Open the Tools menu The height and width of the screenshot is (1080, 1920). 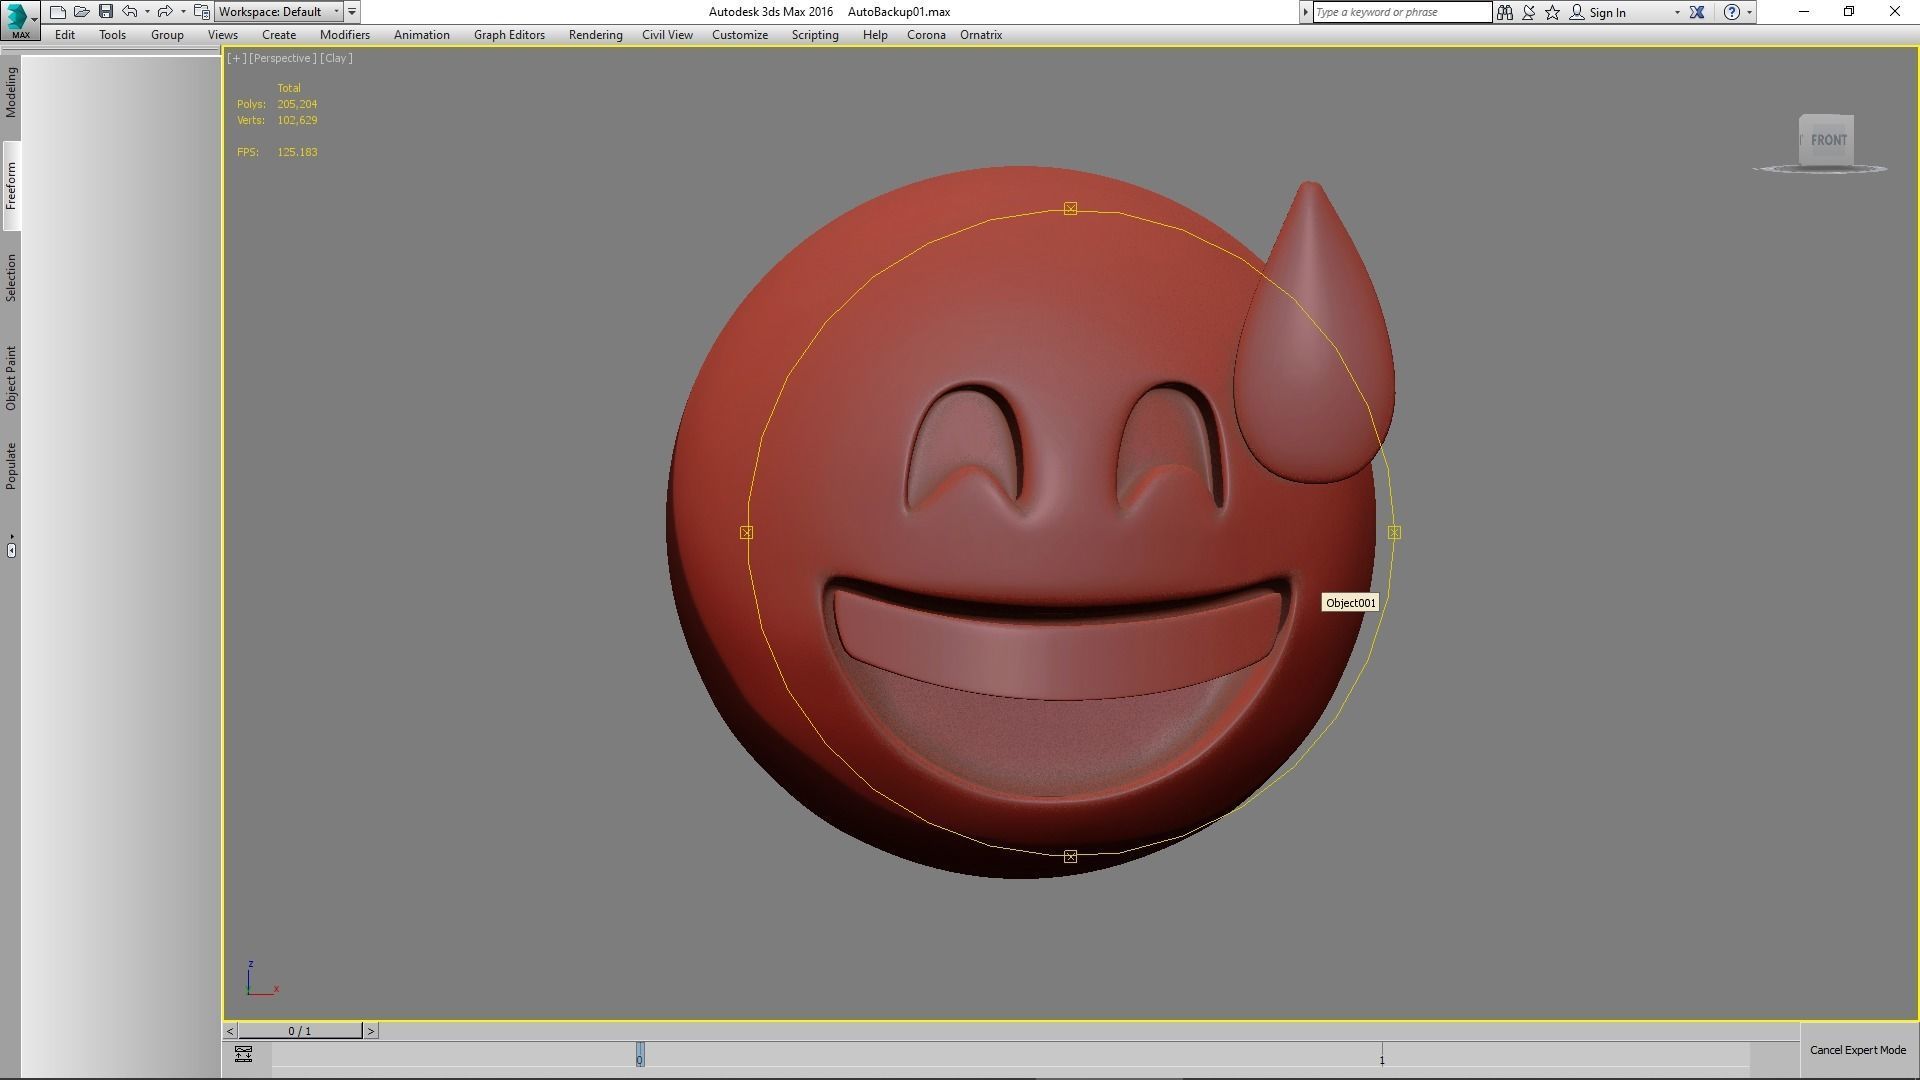pyautogui.click(x=112, y=34)
